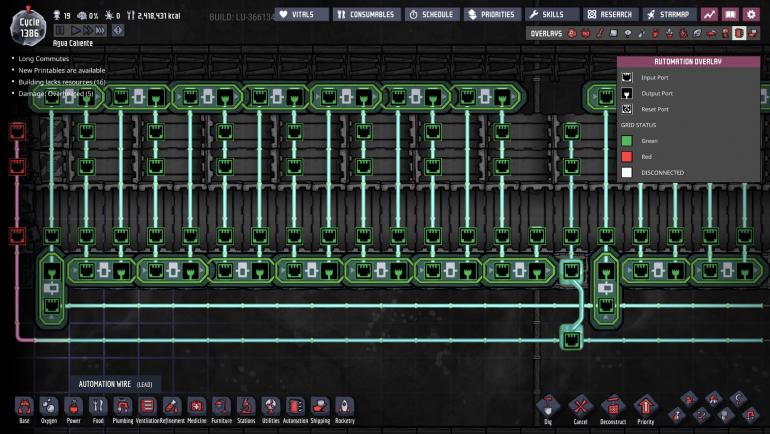Open the Research screen

(x=610, y=14)
